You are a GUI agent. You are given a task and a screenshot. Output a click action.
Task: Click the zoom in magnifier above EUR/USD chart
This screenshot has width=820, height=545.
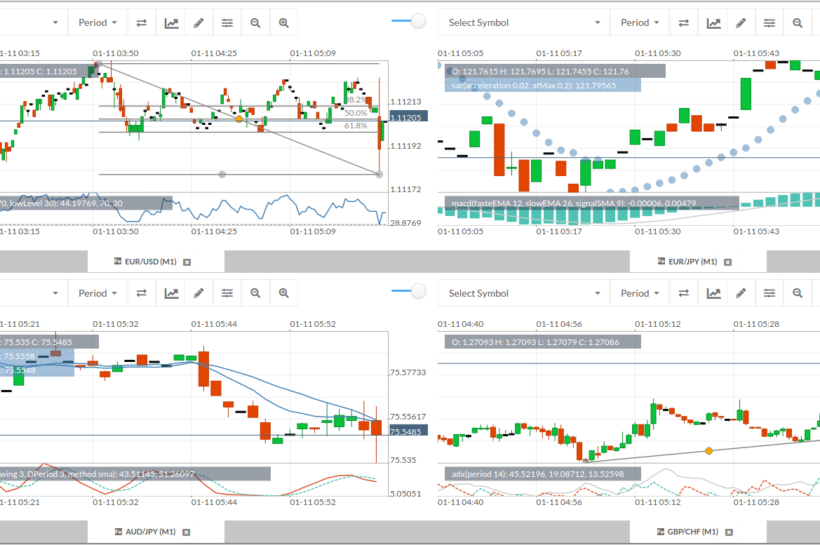[284, 22]
